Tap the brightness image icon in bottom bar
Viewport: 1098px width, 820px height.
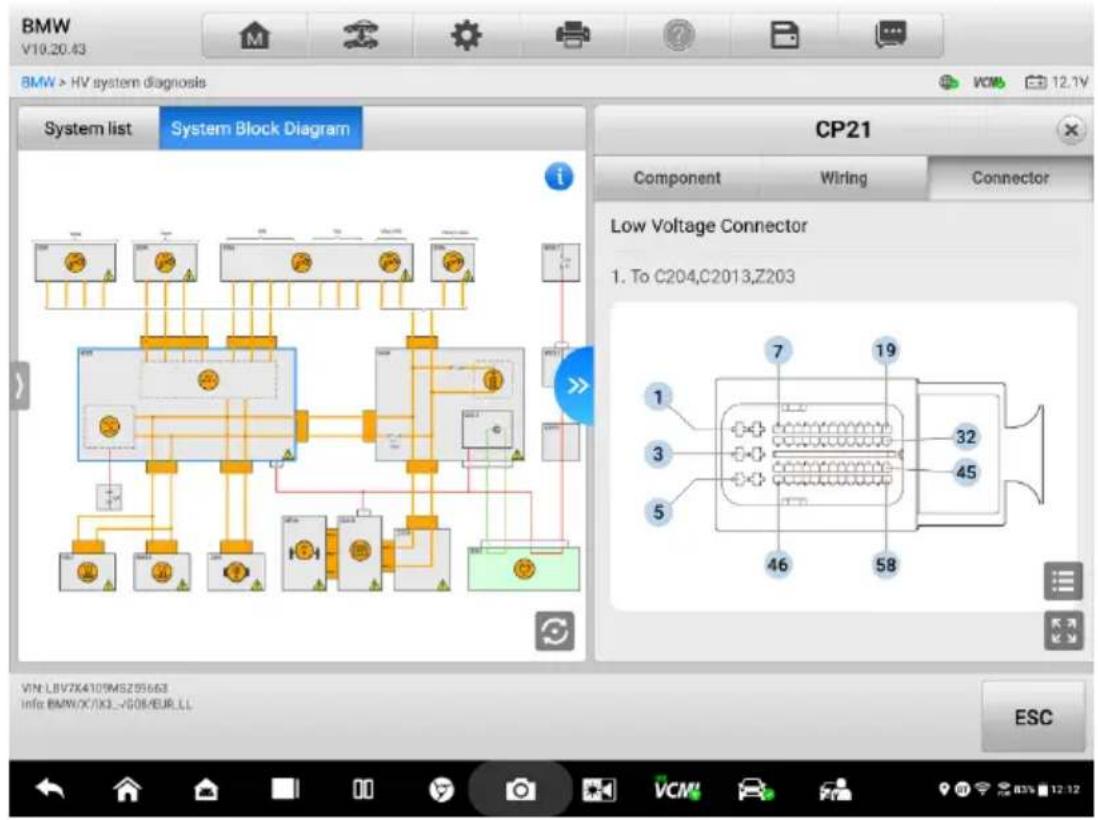[x=599, y=790]
